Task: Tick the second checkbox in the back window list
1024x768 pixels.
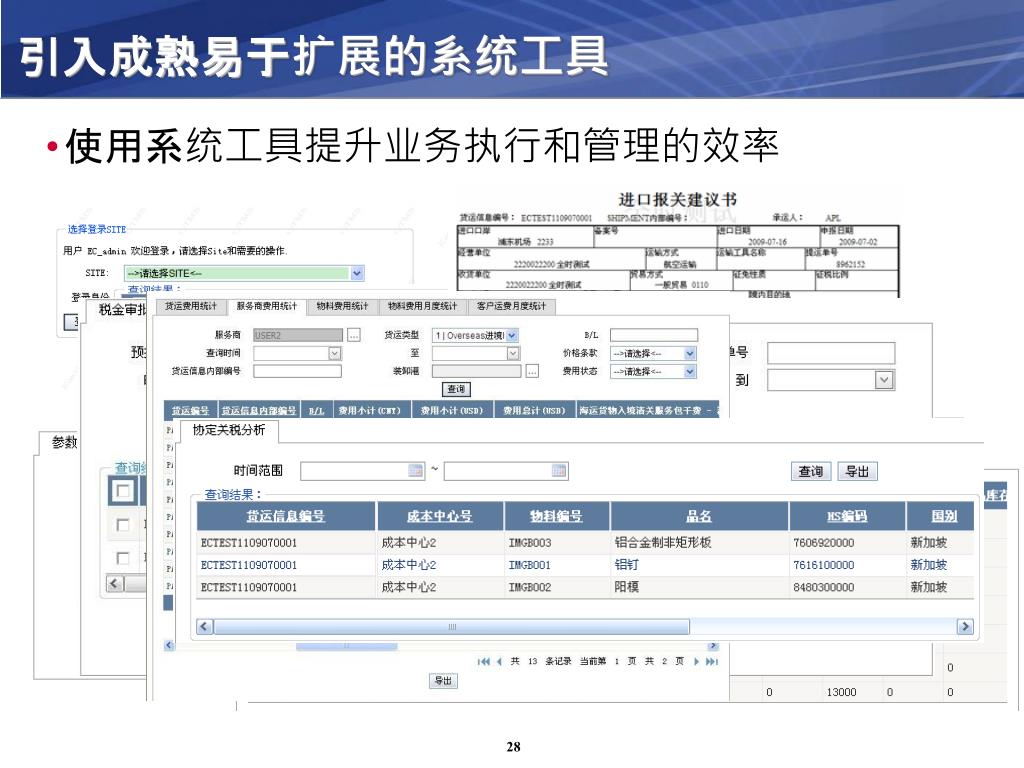Action: tap(122, 524)
